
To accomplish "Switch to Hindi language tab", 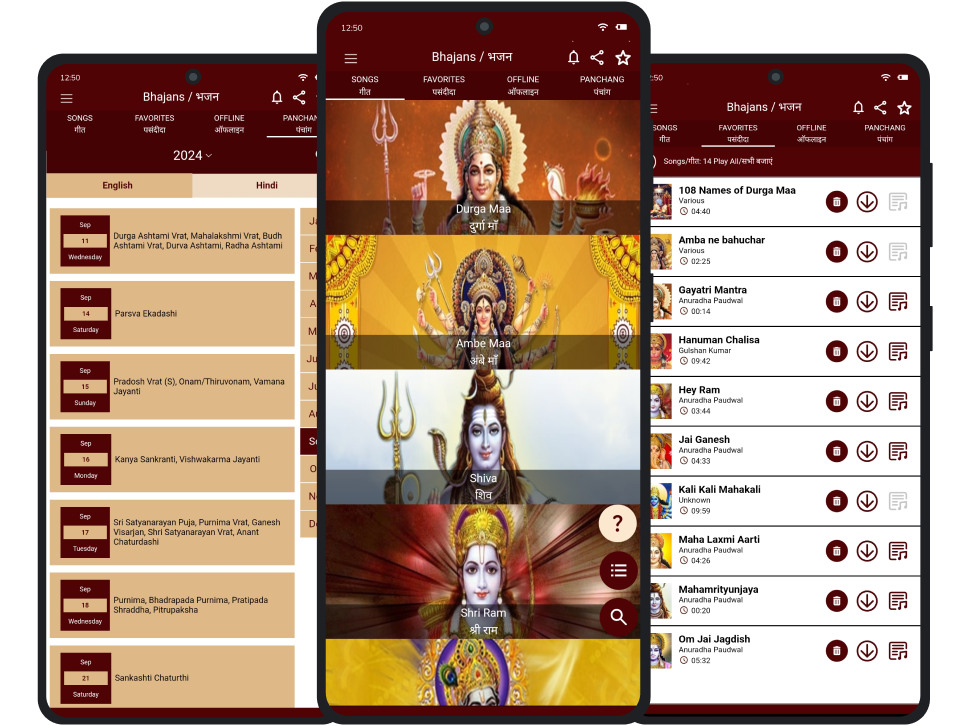I will (255, 186).
